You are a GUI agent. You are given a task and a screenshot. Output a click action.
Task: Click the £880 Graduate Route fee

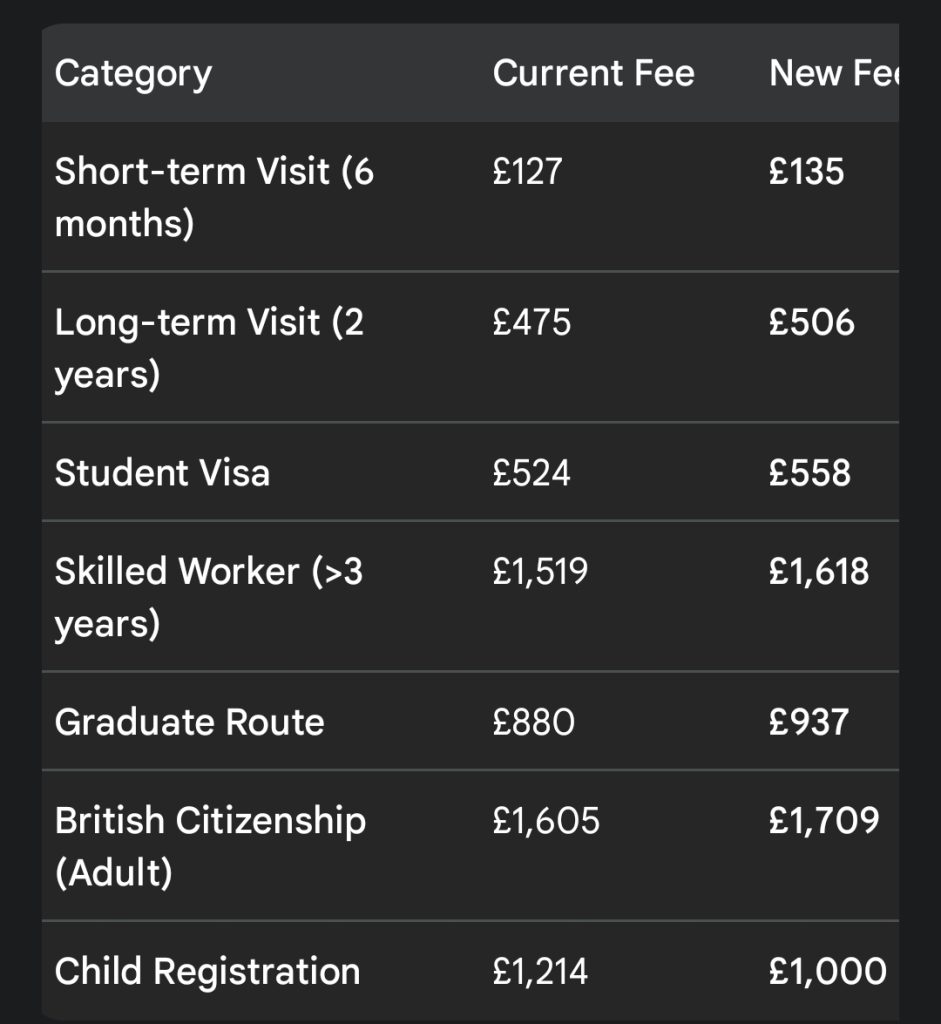point(534,722)
